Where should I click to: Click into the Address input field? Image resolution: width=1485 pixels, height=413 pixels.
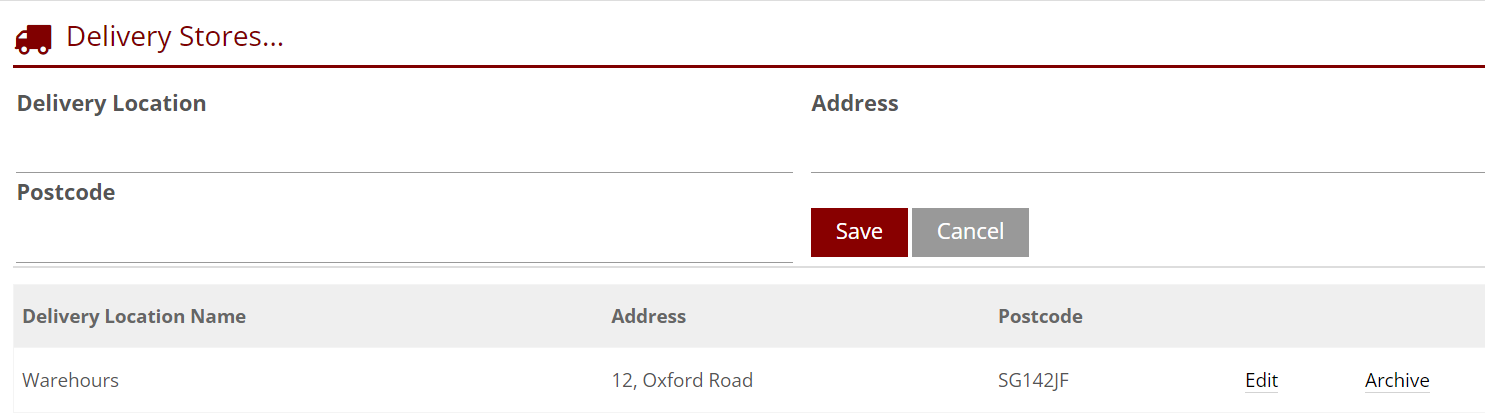[1147, 150]
